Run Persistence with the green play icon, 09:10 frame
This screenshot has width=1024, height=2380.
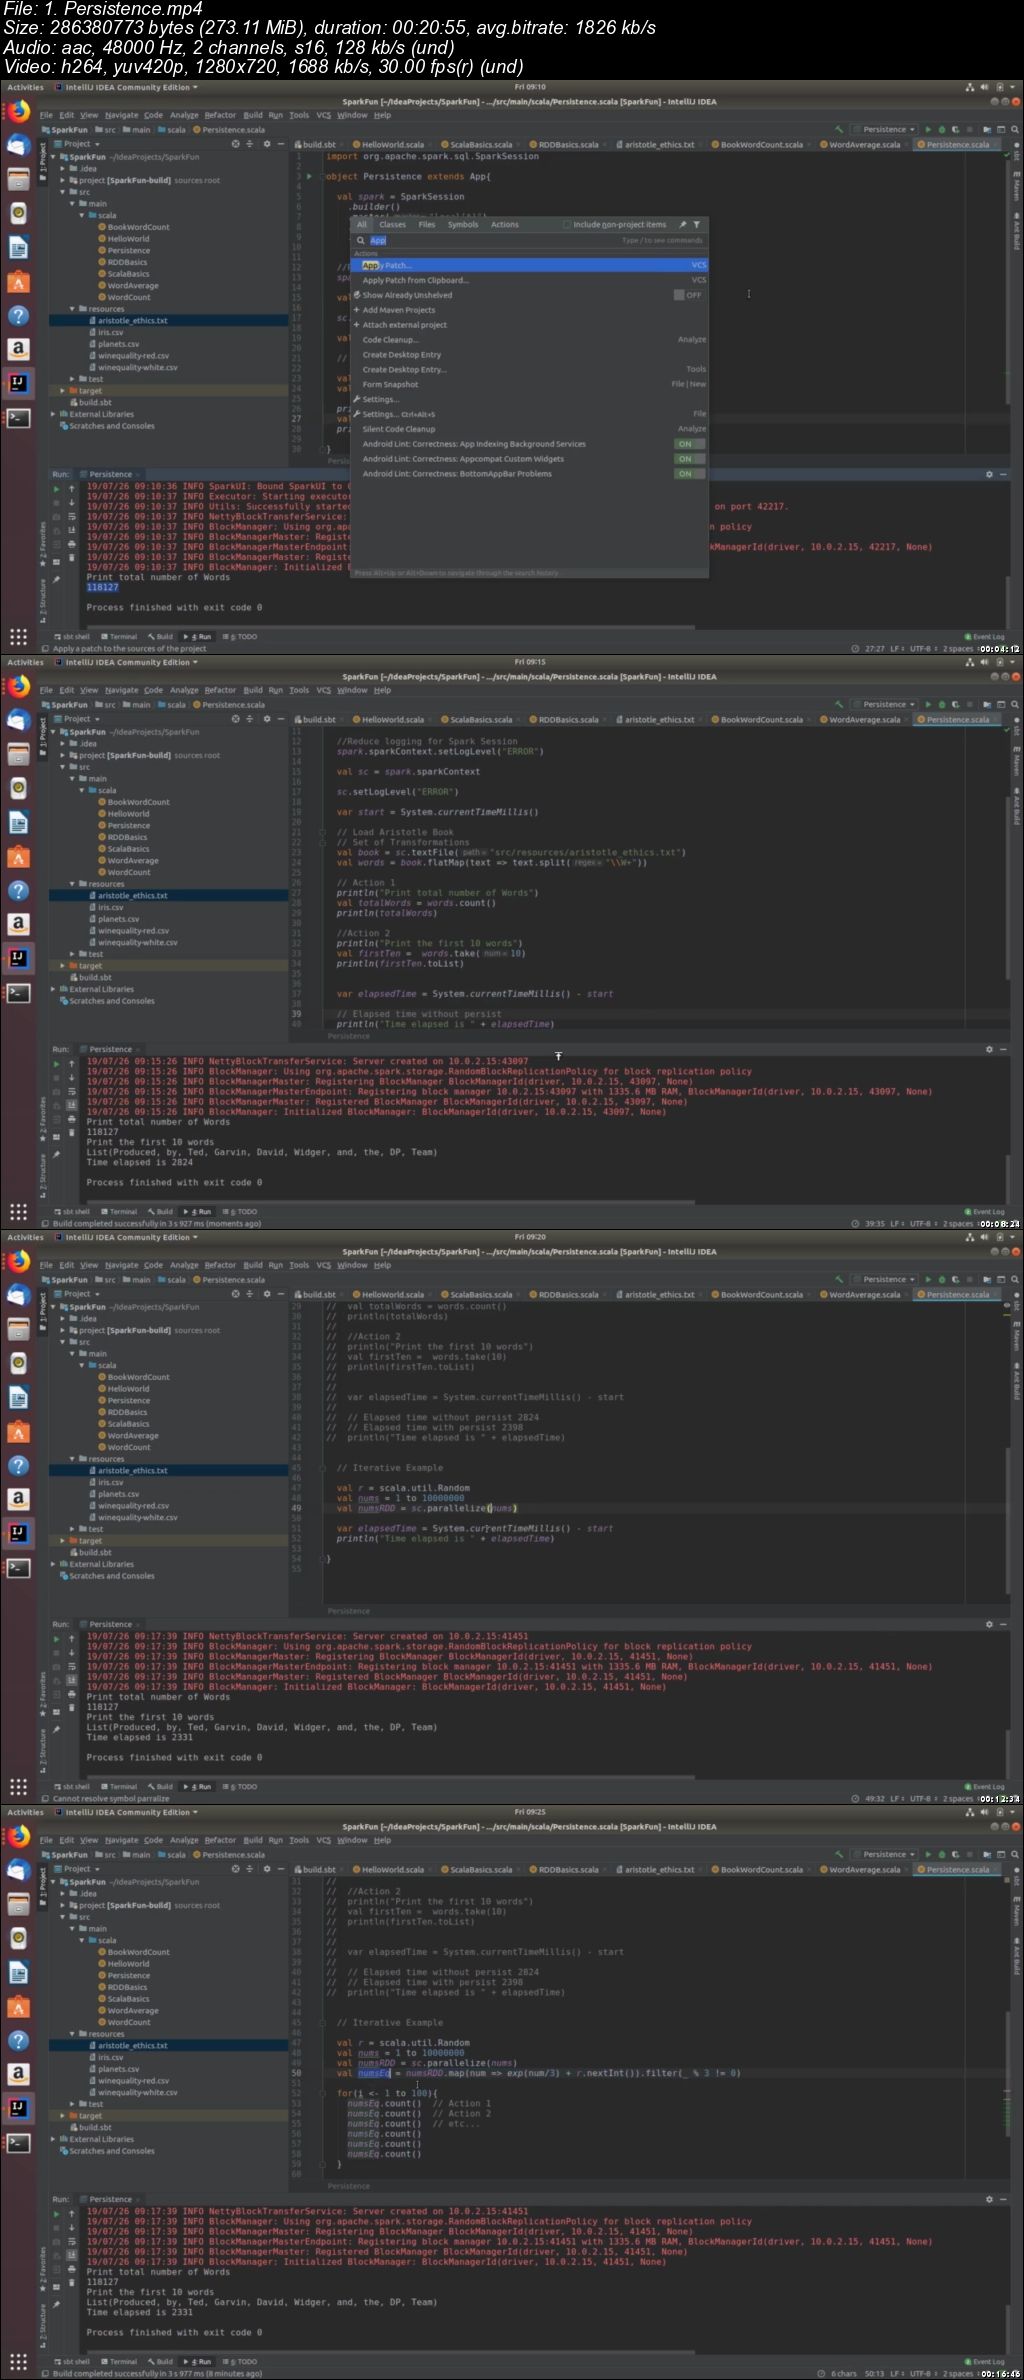pyautogui.click(x=928, y=129)
